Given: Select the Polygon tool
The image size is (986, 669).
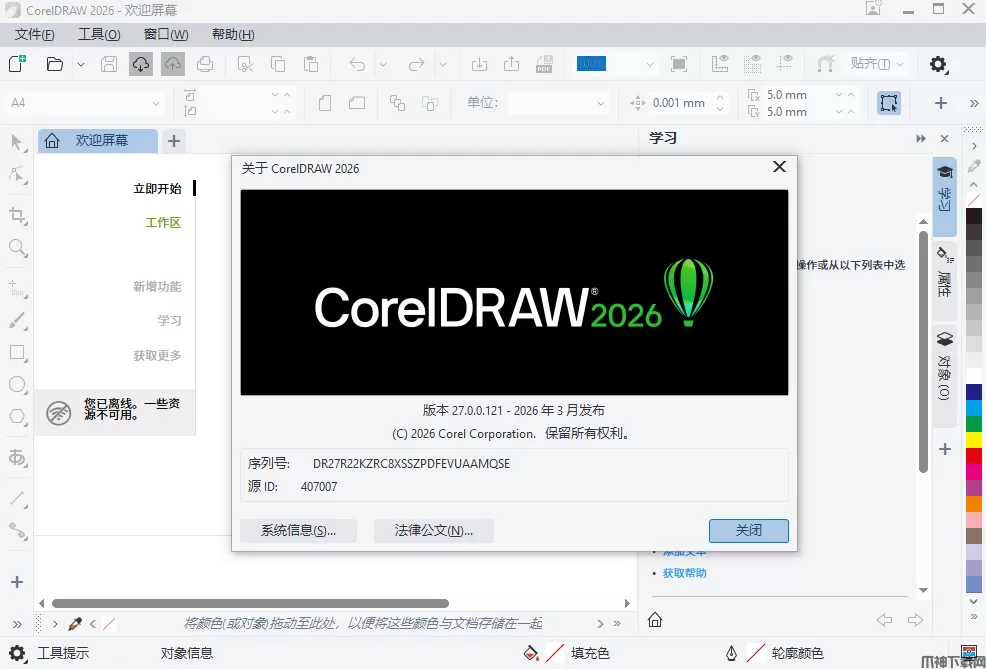Looking at the screenshot, I should pos(17,417).
